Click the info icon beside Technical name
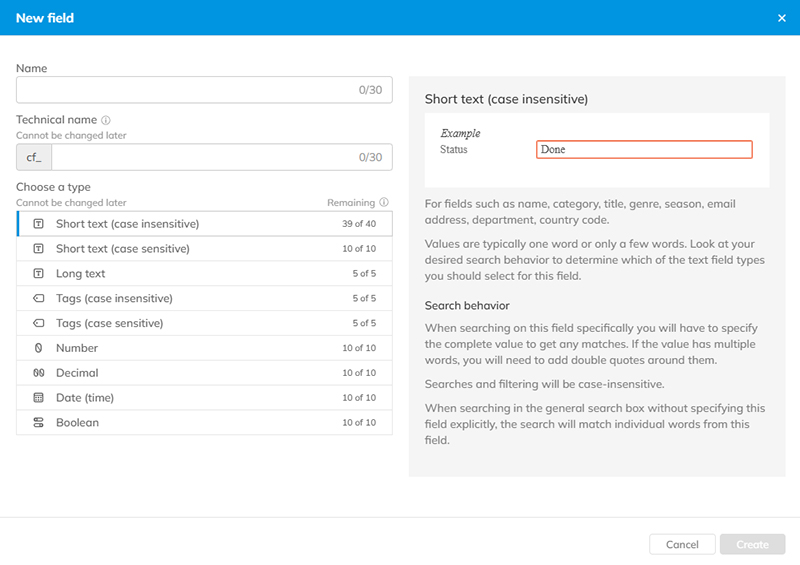The width and height of the screenshot is (800, 565). pyautogui.click(x=106, y=120)
